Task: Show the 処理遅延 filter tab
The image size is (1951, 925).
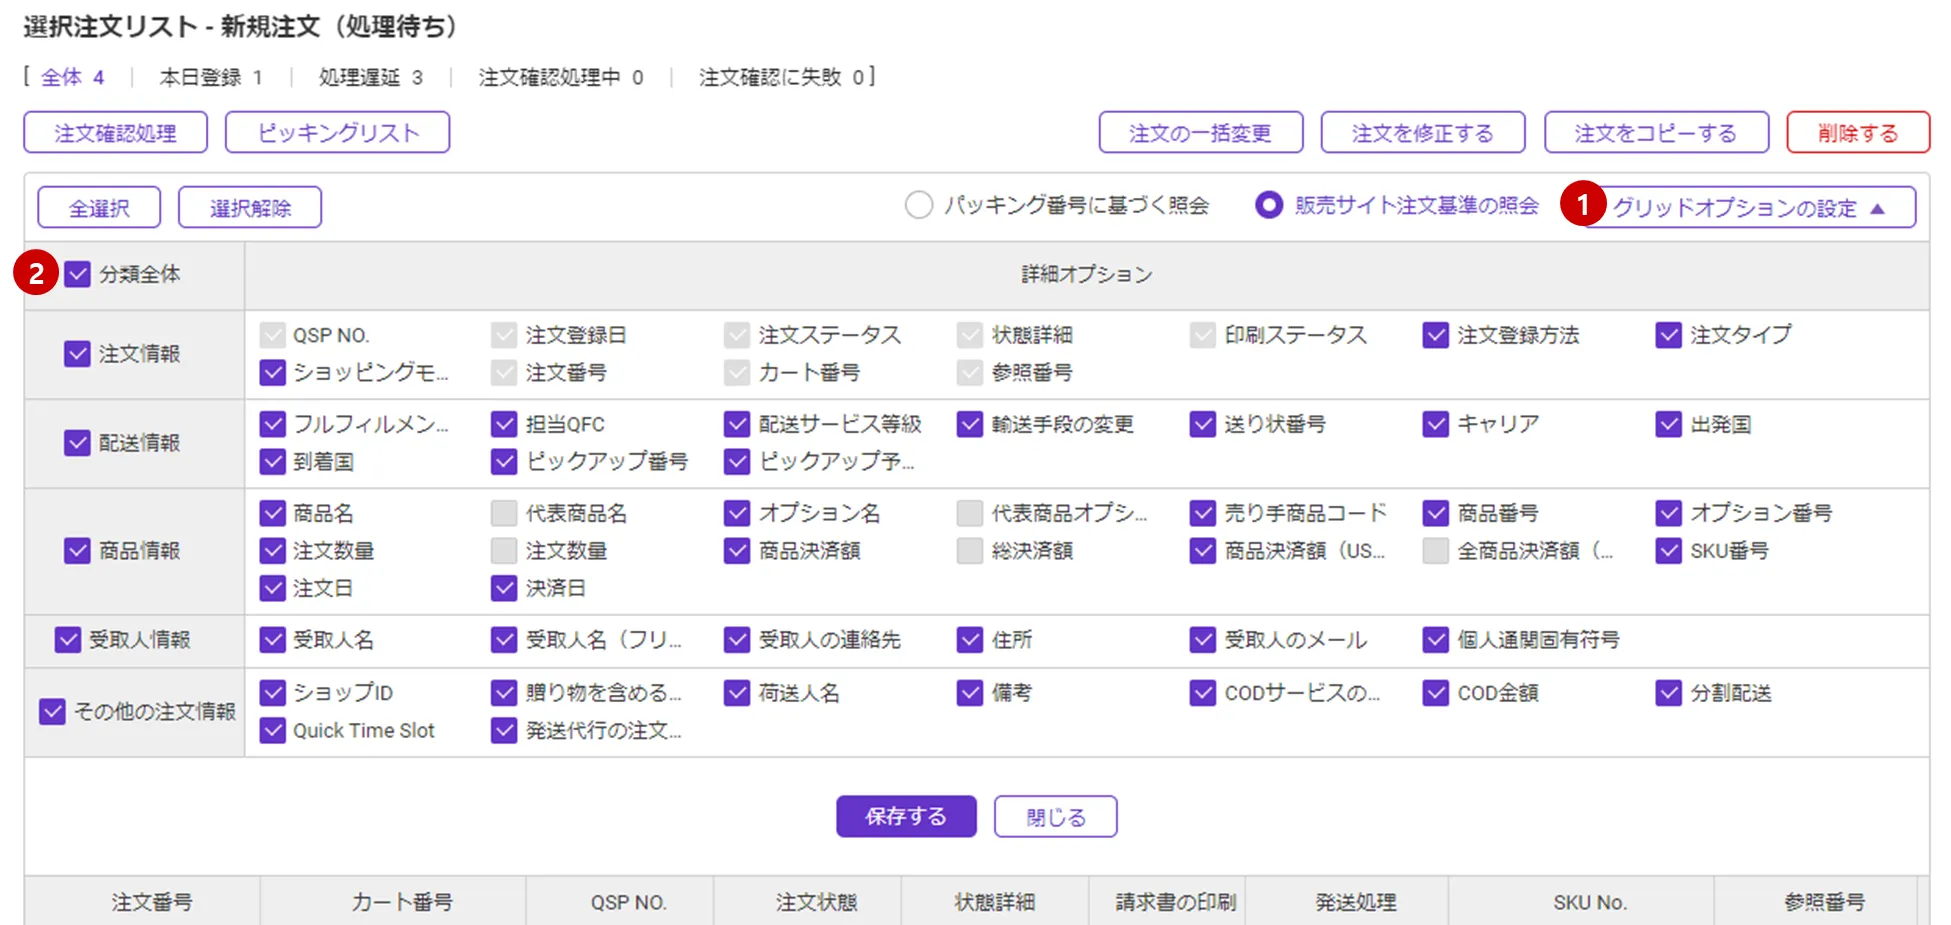Action: coord(370,77)
